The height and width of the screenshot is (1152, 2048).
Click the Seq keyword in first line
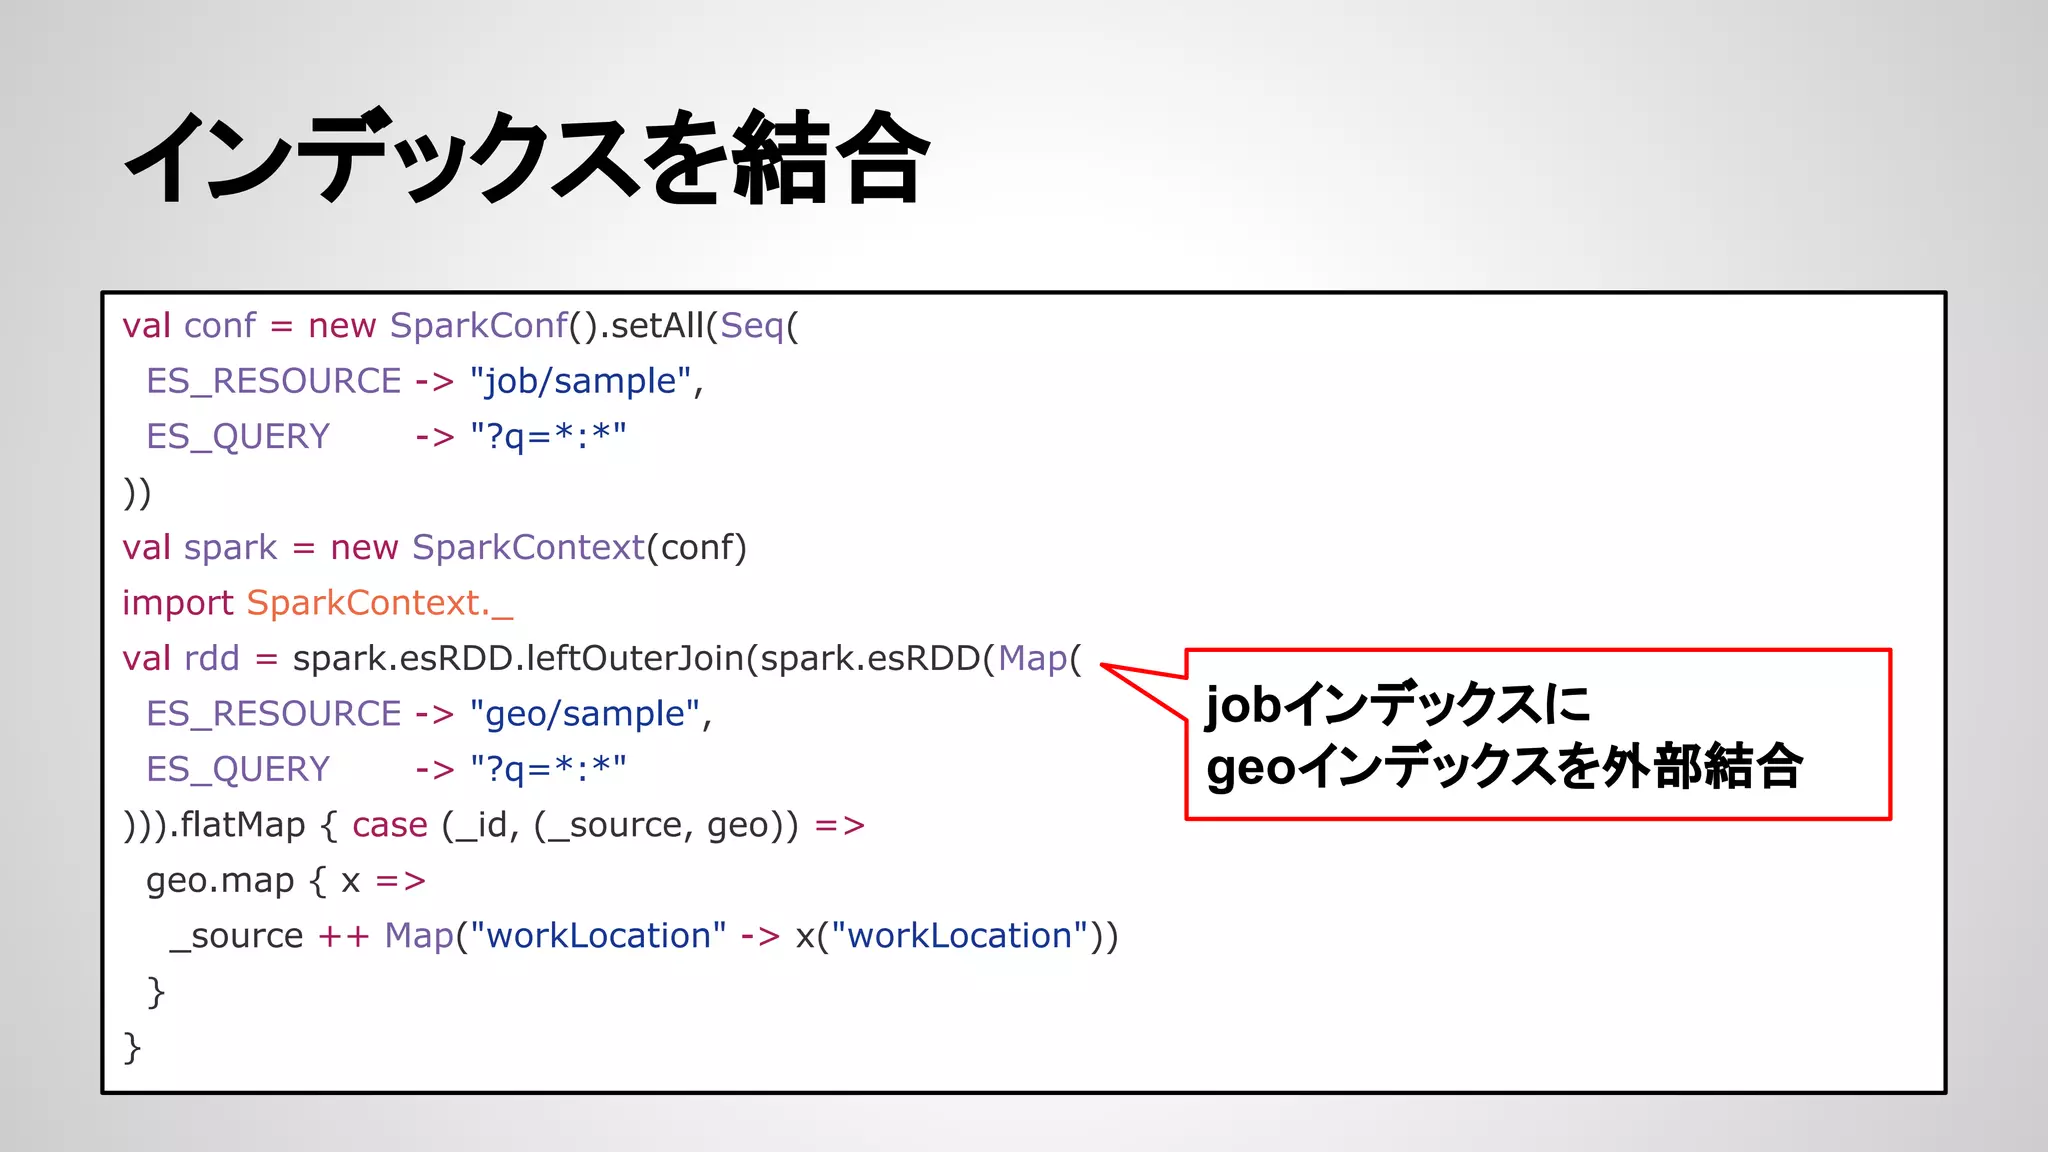tap(751, 326)
